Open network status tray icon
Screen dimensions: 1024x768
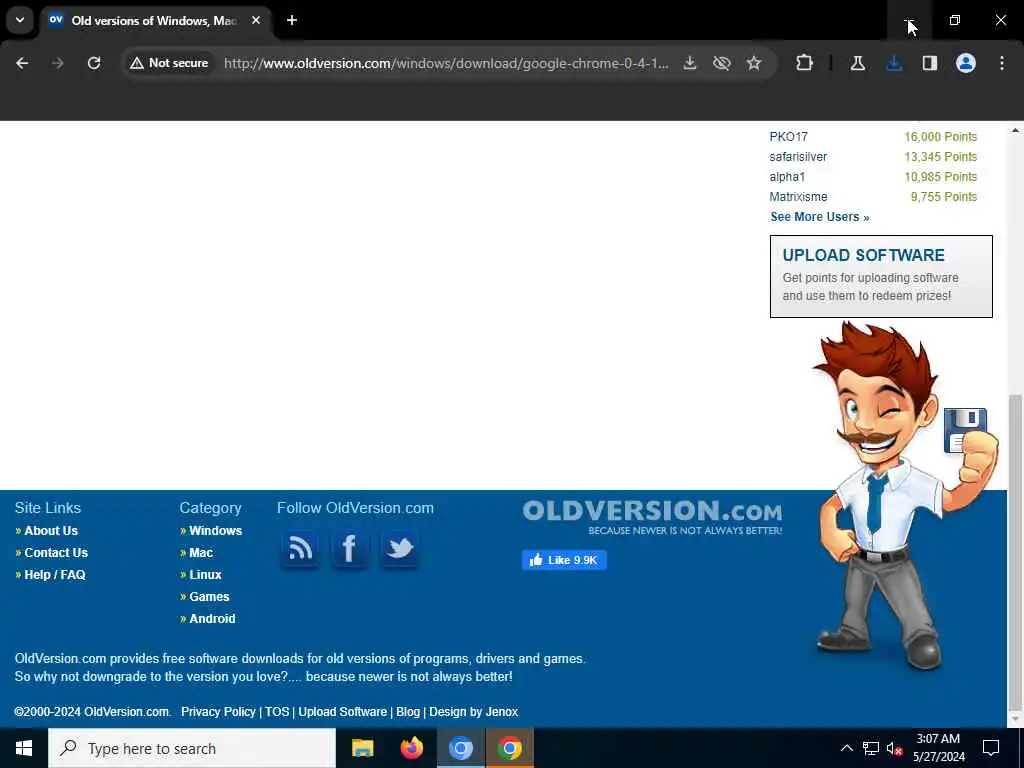coord(871,748)
